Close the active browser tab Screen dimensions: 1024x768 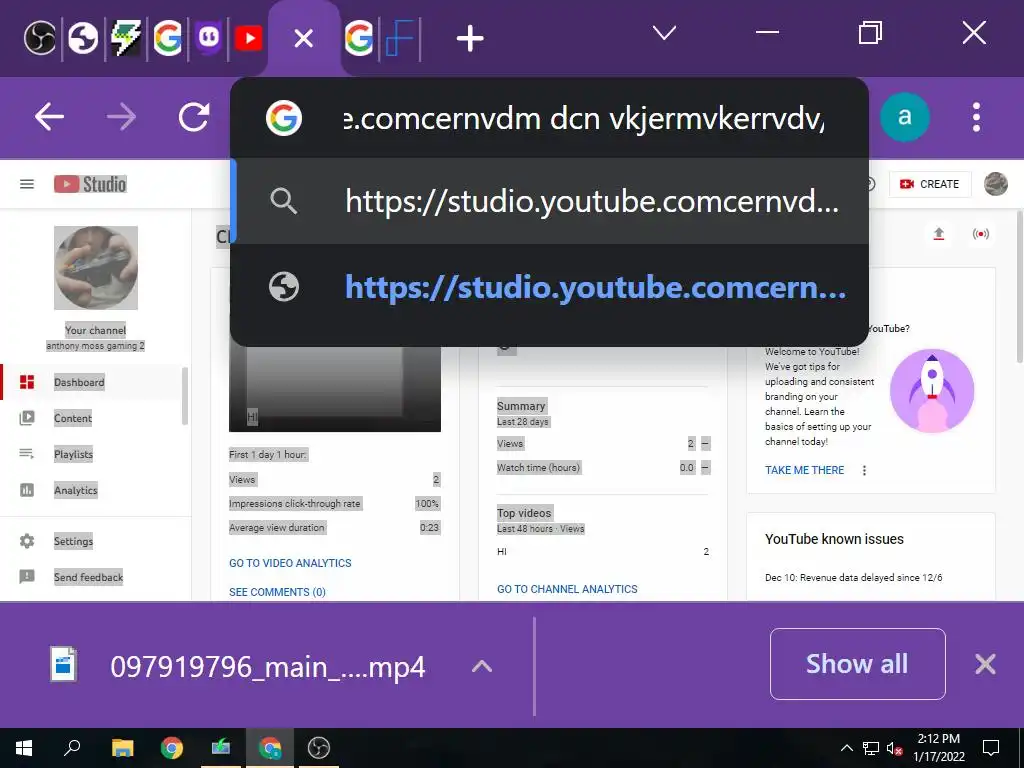(304, 39)
